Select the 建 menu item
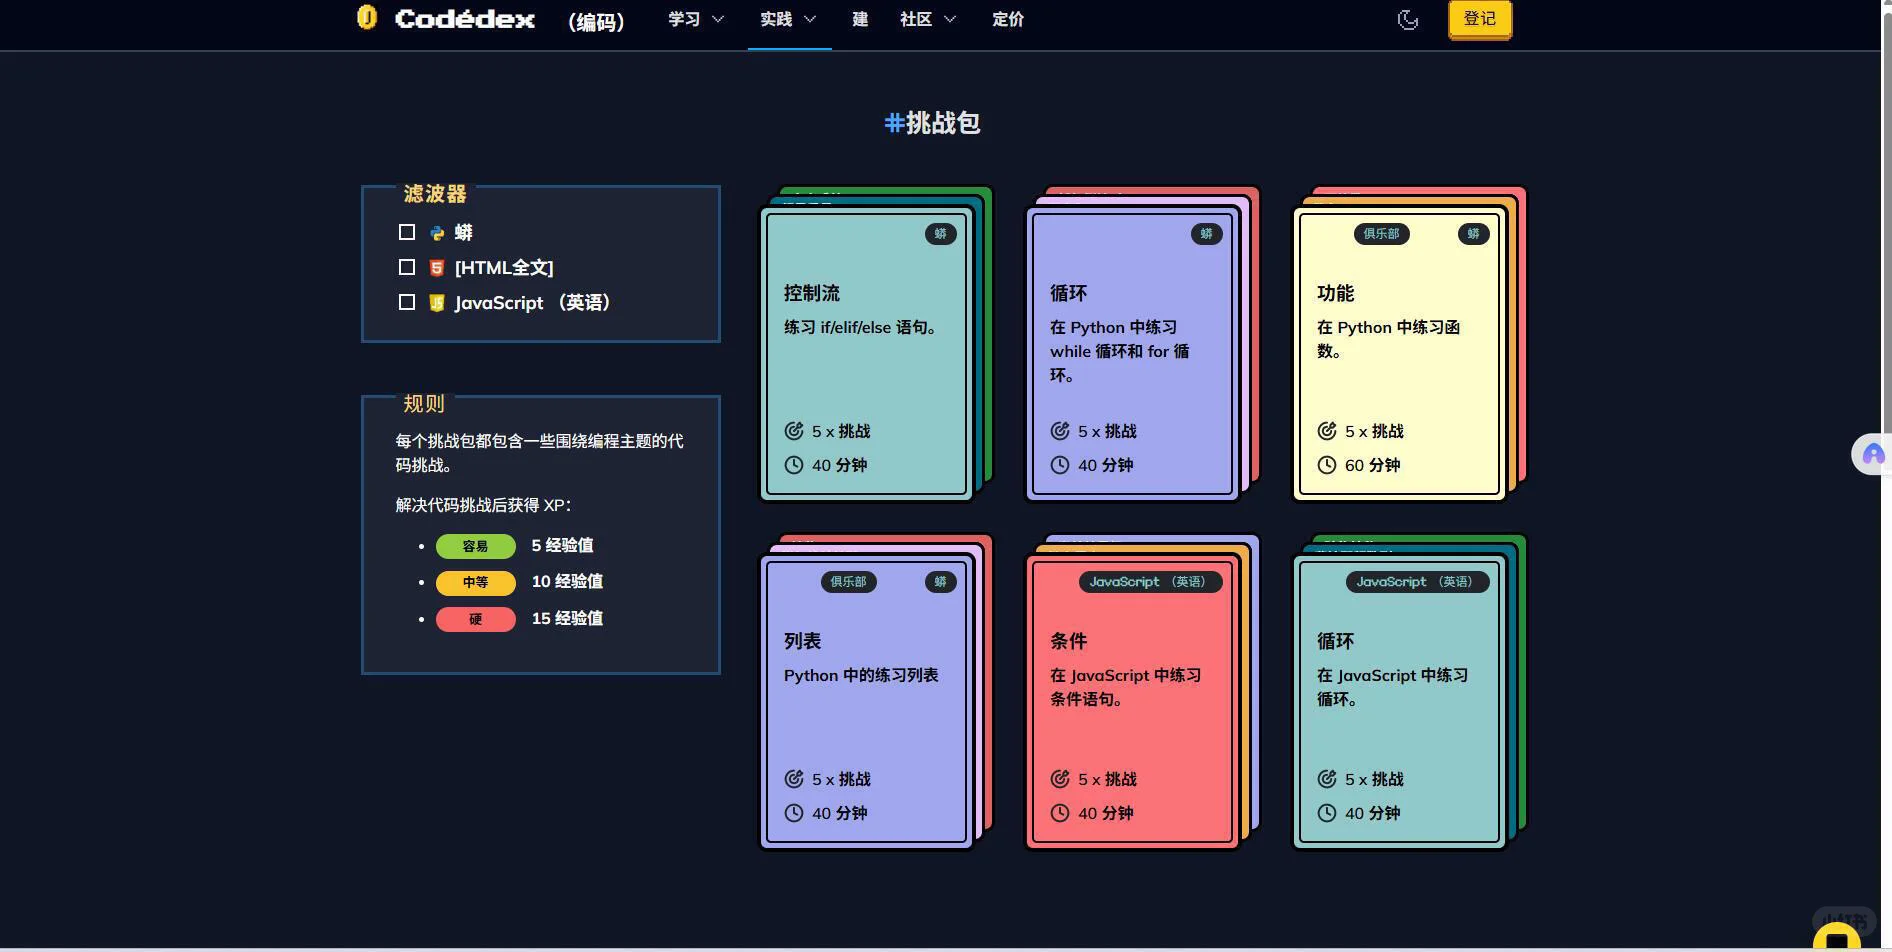The width and height of the screenshot is (1892, 952). point(859,19)
